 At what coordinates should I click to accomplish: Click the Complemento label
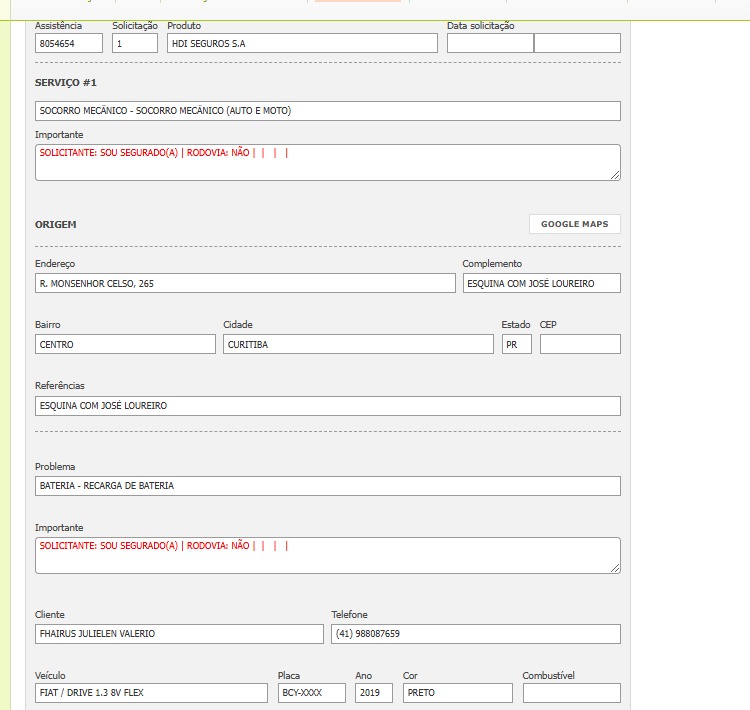[492, 264]
